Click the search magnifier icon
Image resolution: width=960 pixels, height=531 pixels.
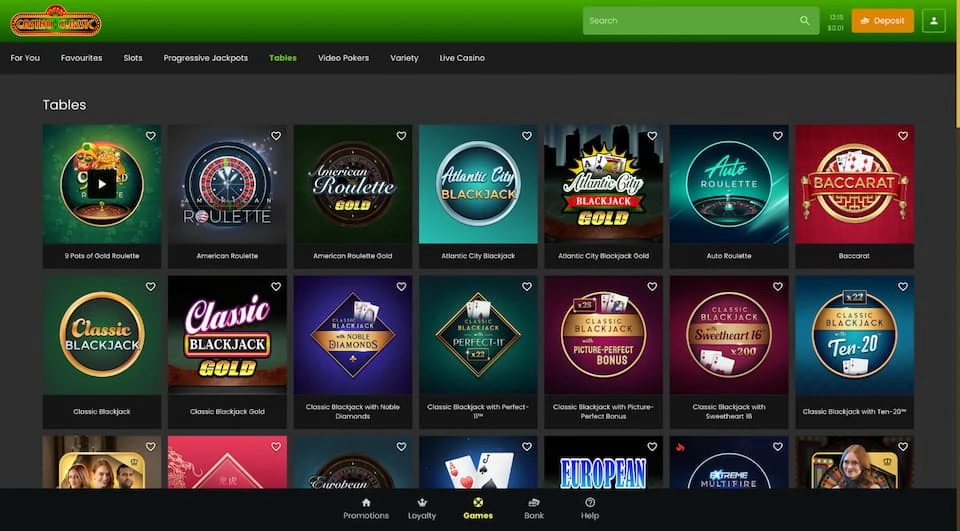(x=804, y=21)
